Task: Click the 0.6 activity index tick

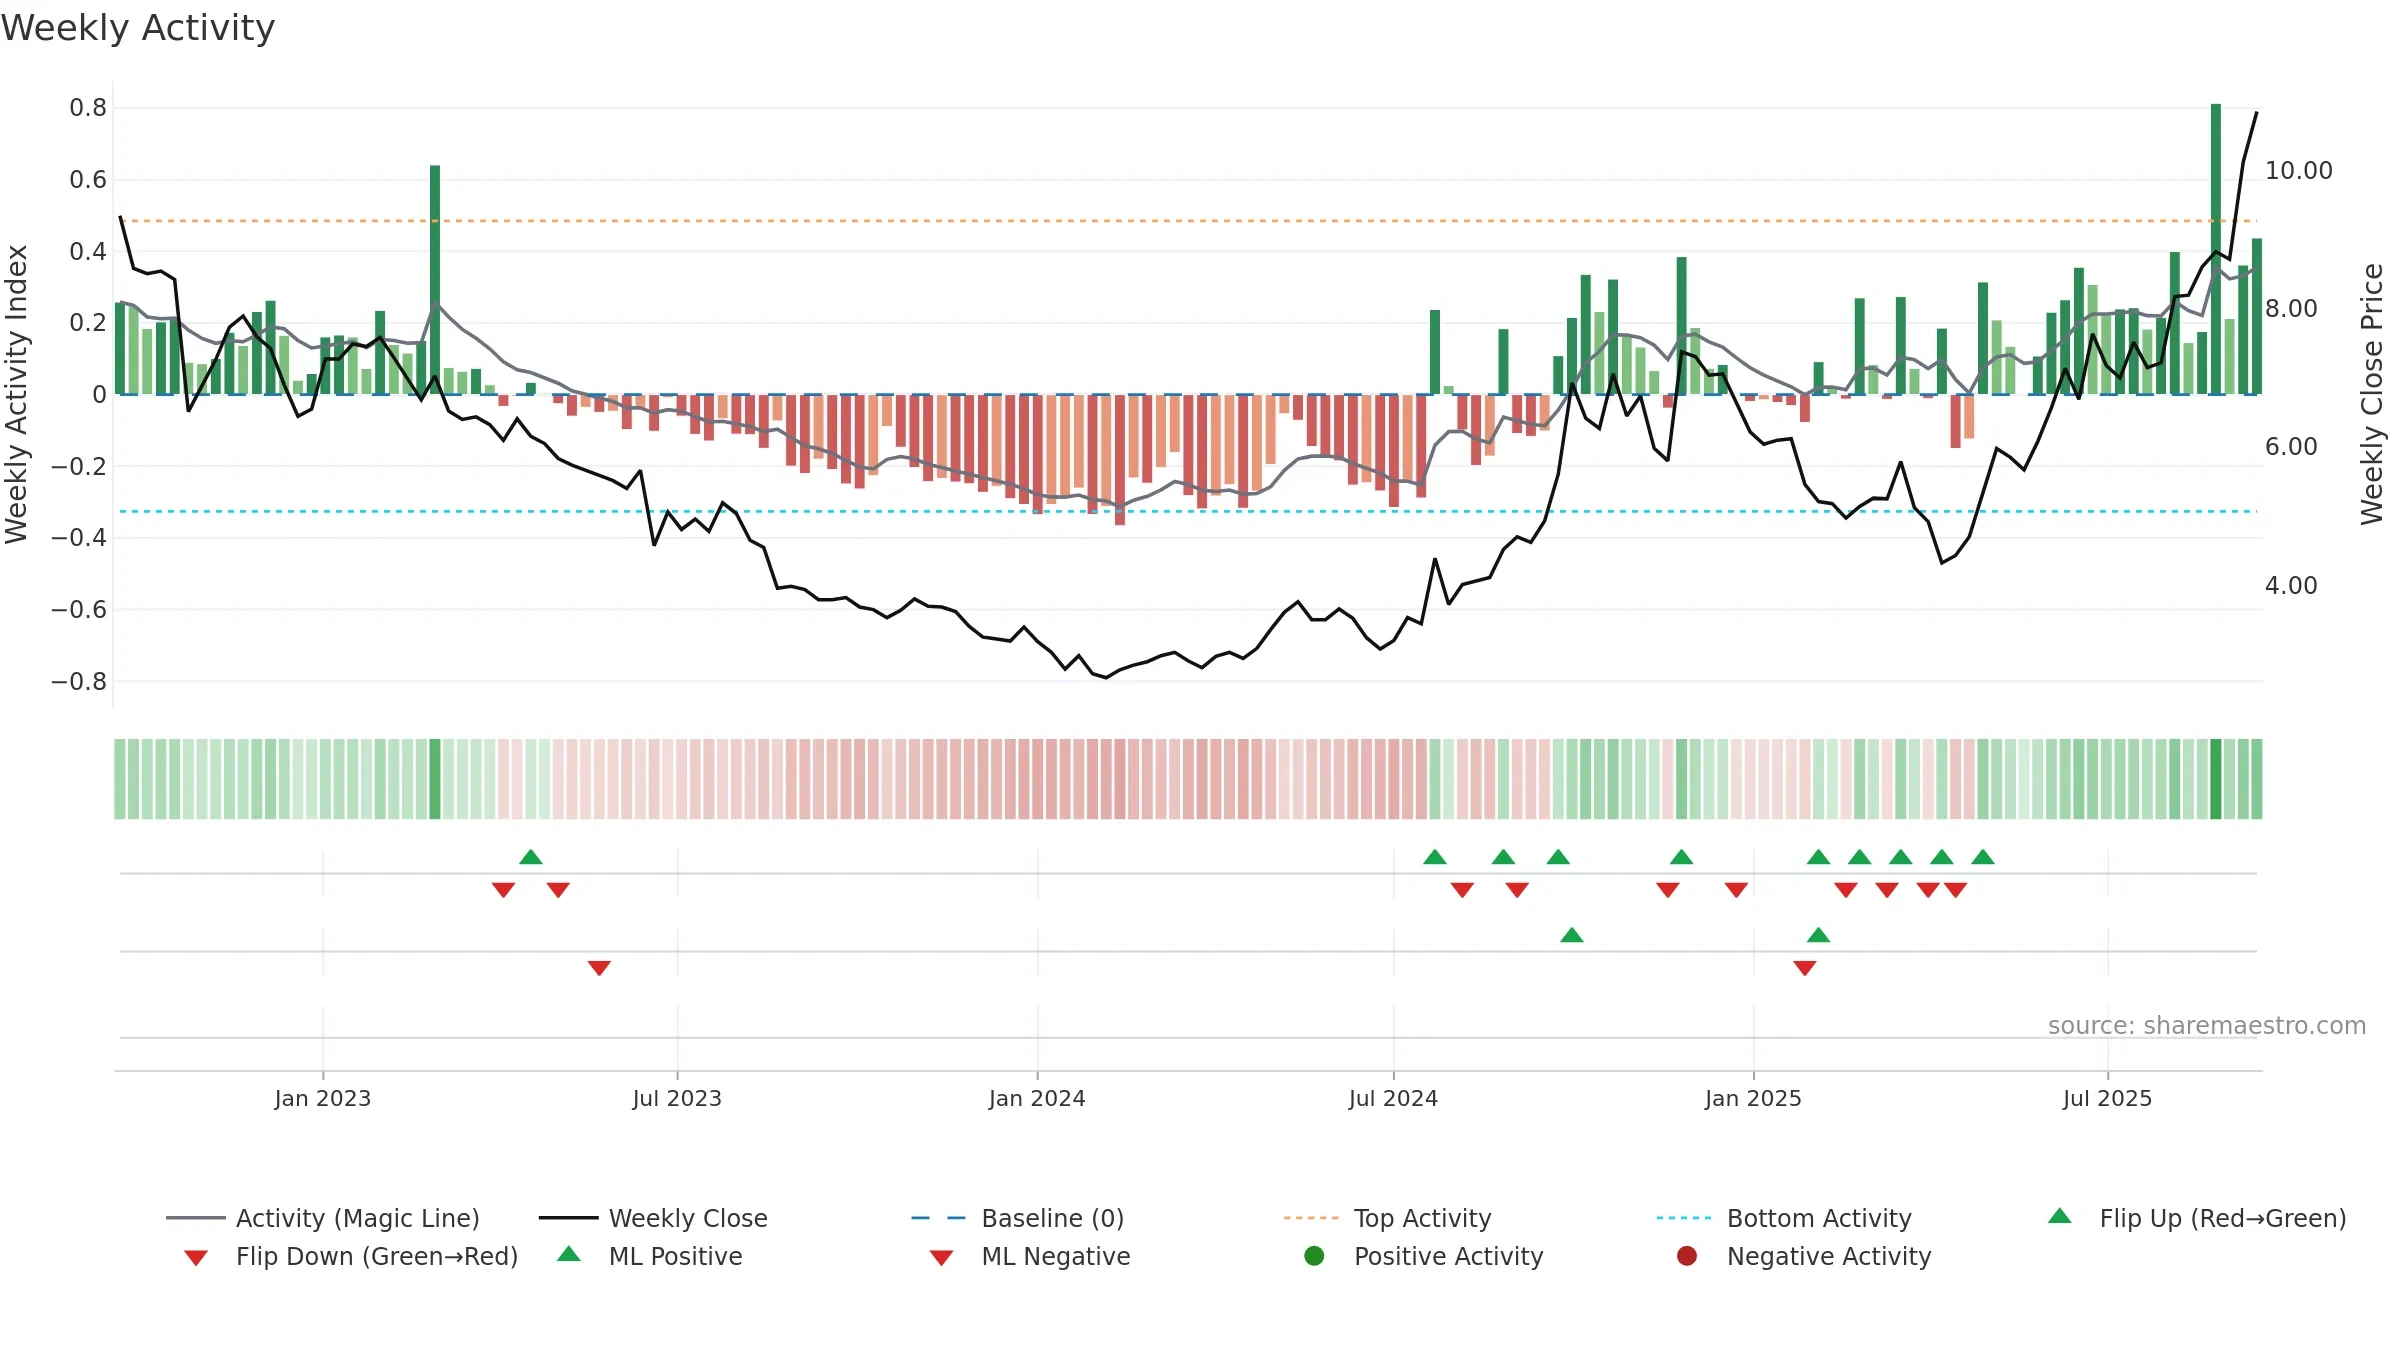Action: (x=88, y=180)
